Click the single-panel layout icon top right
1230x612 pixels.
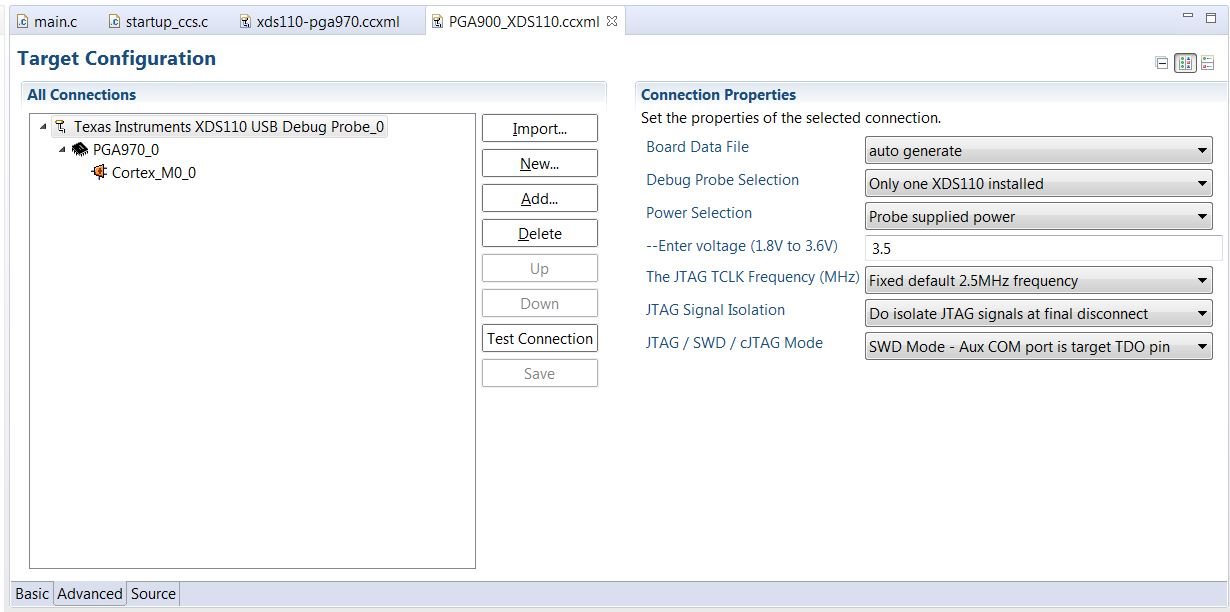pos(1163,62)
